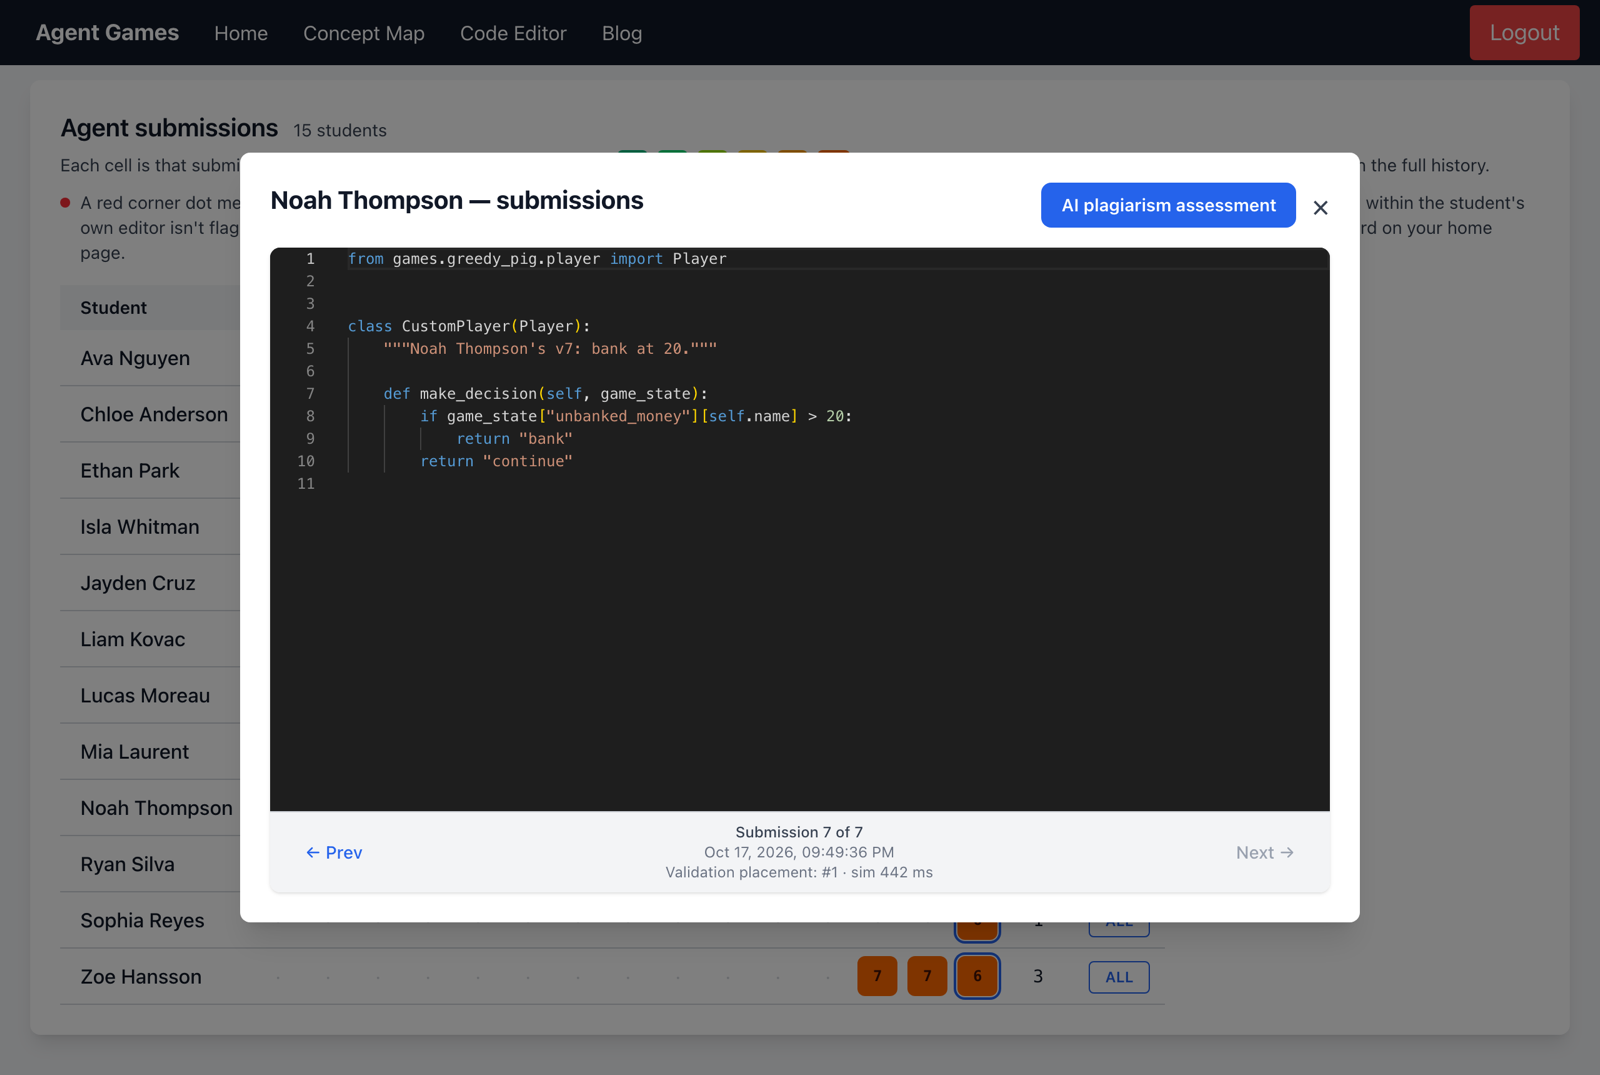Log out using the Logout button
The height and width of the screenshot is (1075, 1600).
click(1524, 32)
